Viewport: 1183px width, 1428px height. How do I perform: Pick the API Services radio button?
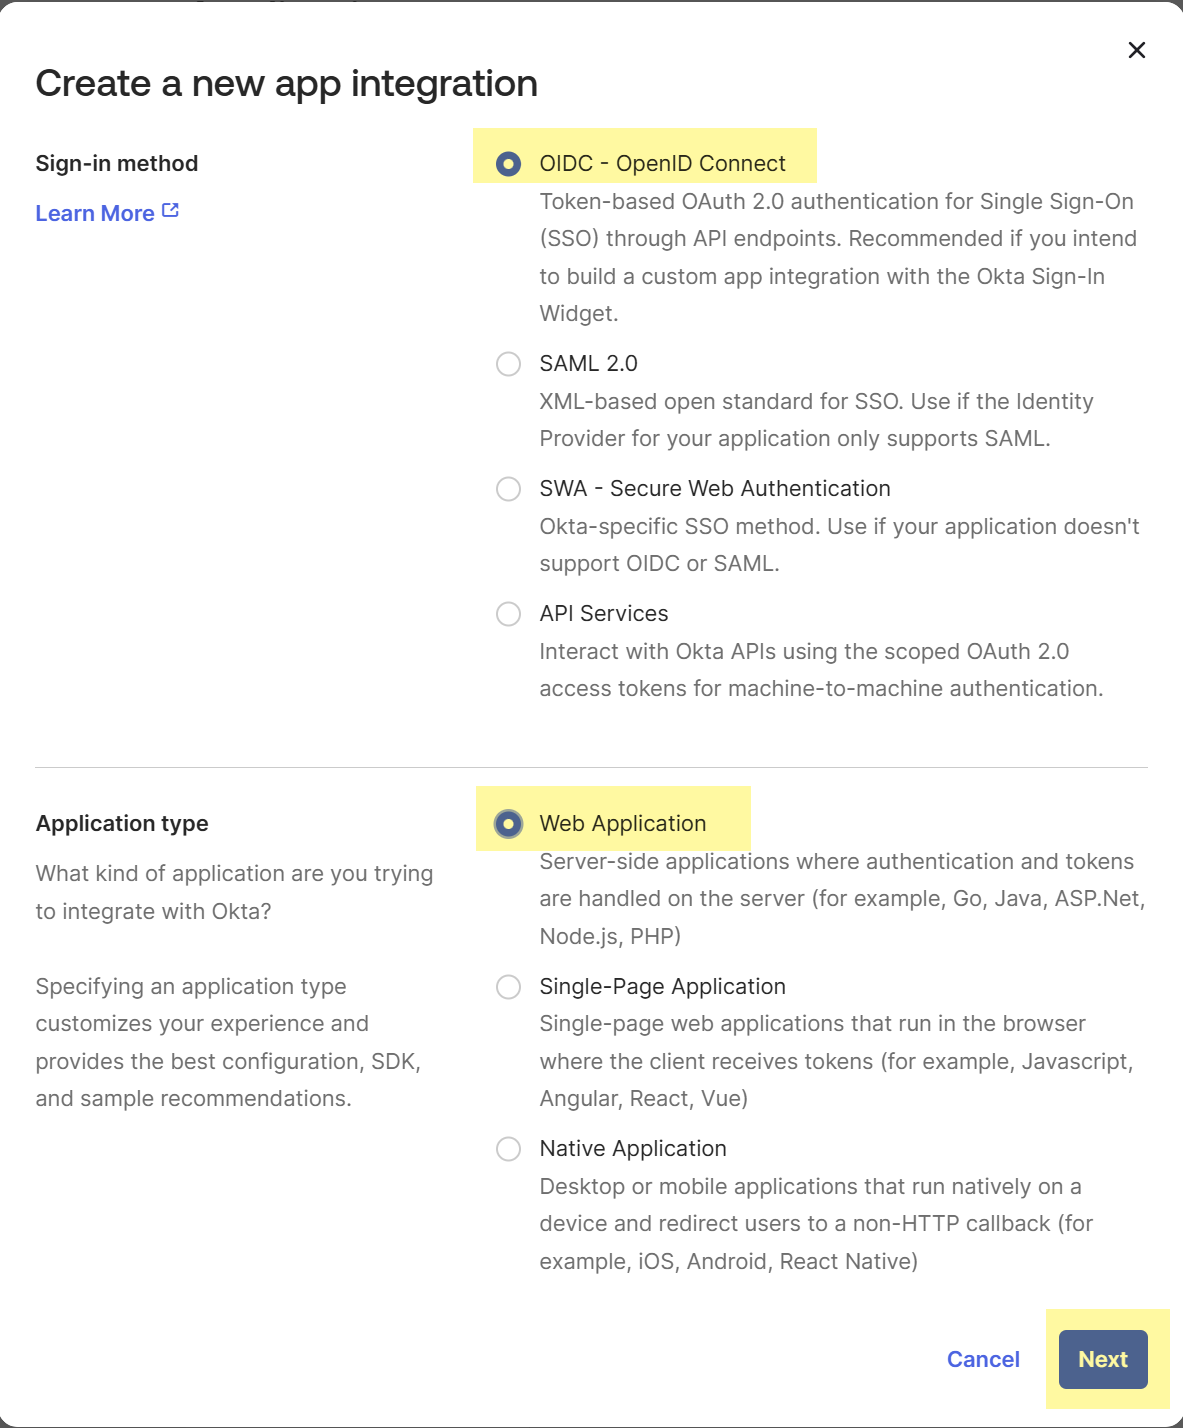[x=508, y=613]
